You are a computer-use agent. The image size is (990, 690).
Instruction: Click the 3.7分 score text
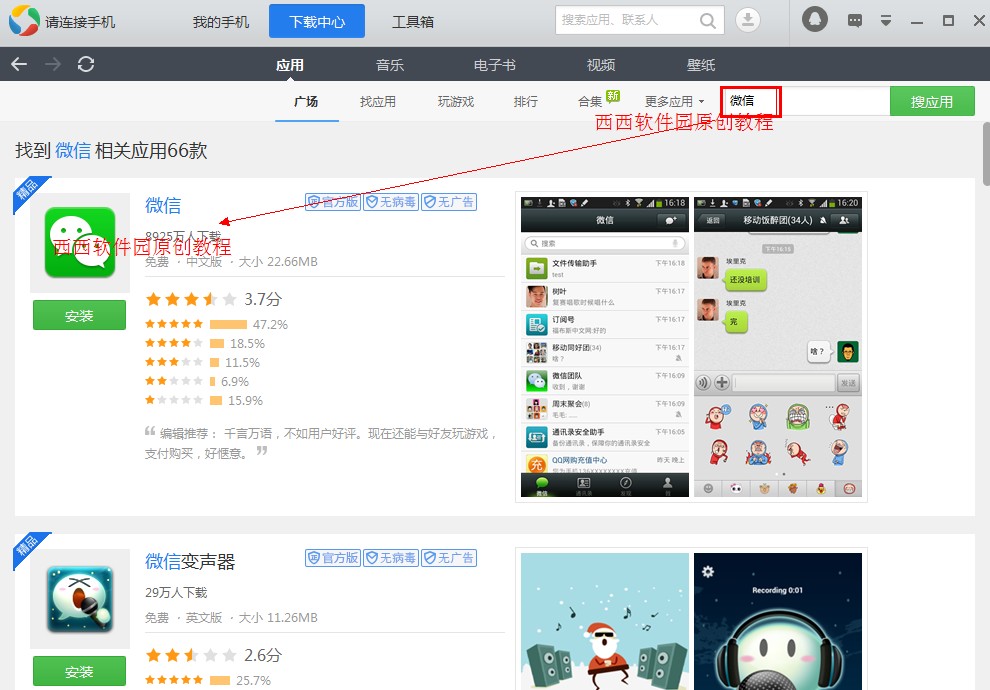point(263,299)
